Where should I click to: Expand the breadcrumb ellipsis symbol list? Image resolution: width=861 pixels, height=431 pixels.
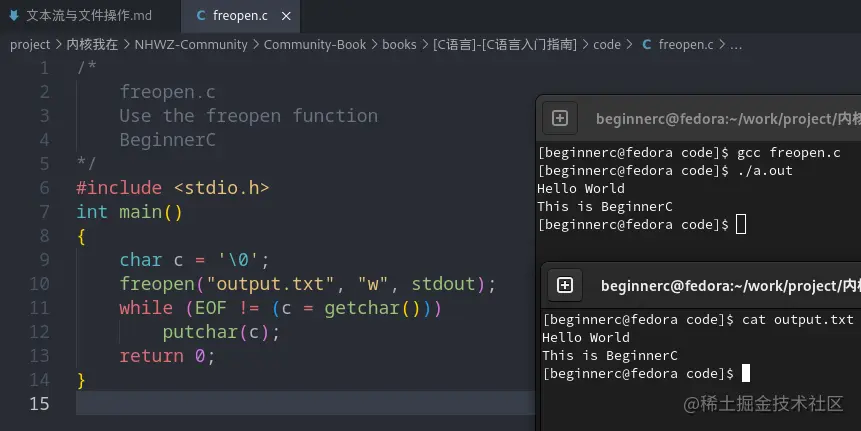736,45
